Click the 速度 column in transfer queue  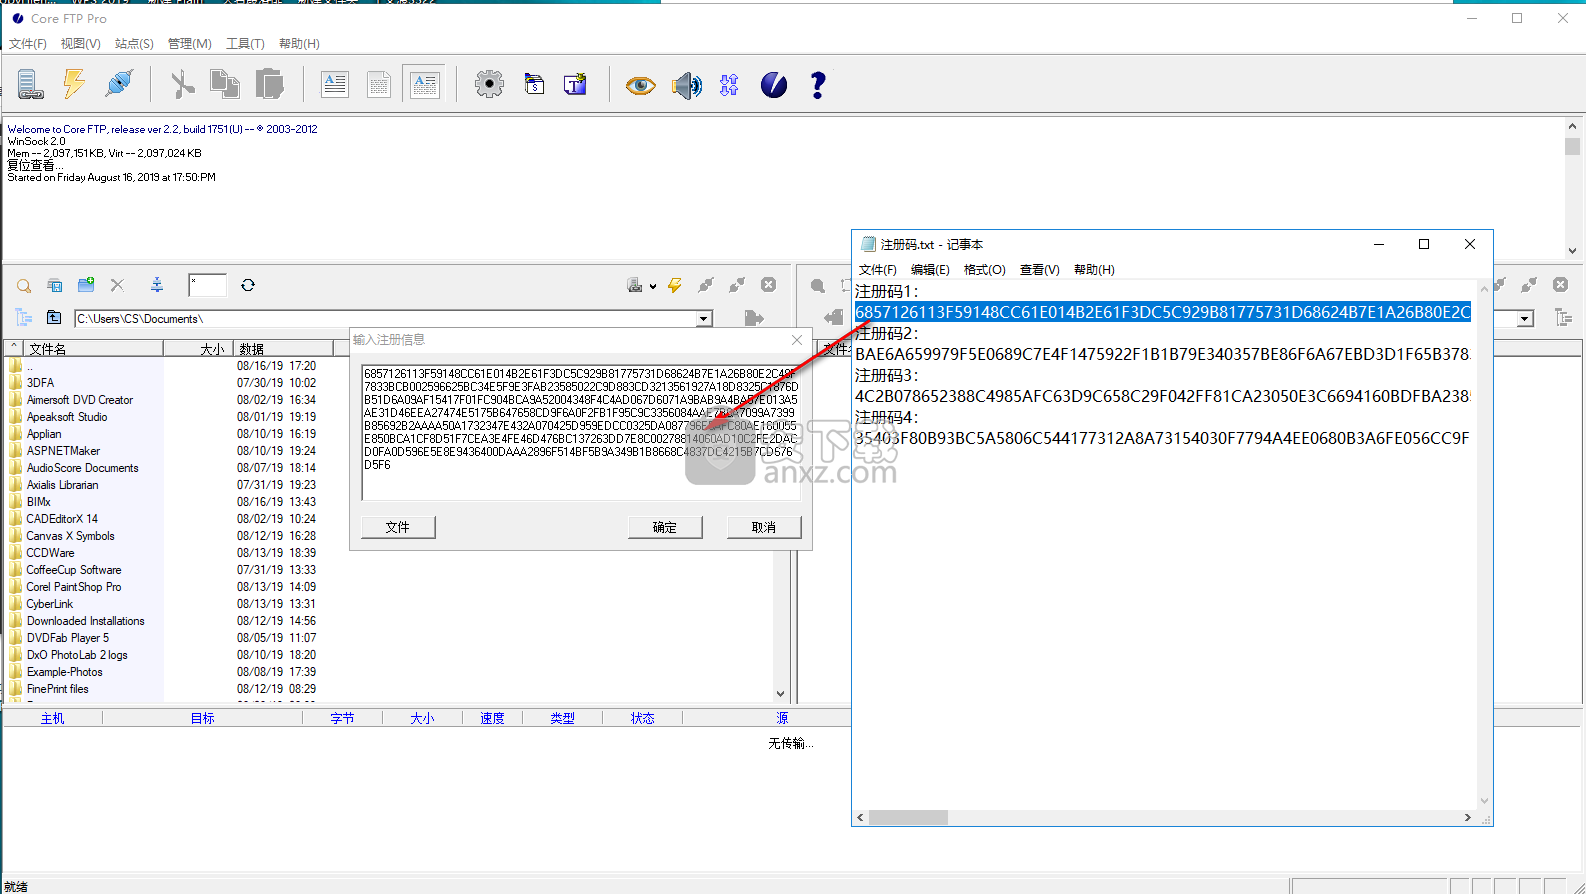[x=492, y=718]
